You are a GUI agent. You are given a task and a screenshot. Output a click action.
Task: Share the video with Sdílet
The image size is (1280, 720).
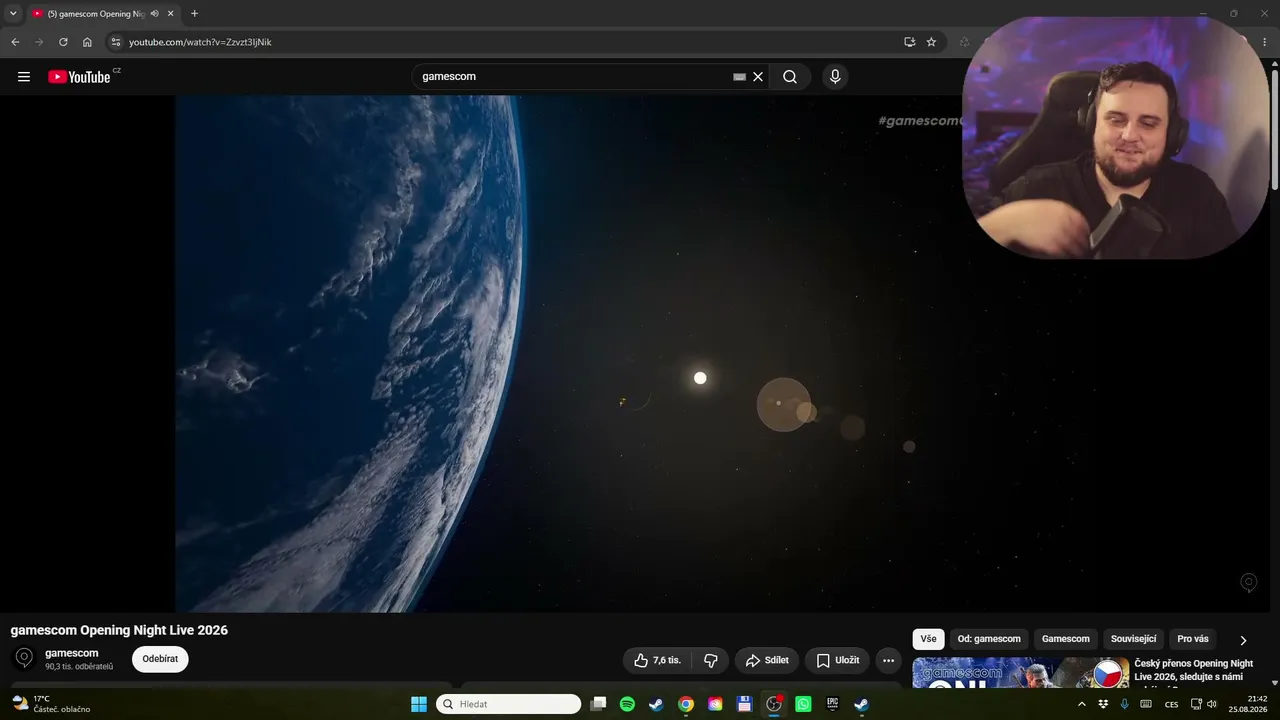[767, 660]
